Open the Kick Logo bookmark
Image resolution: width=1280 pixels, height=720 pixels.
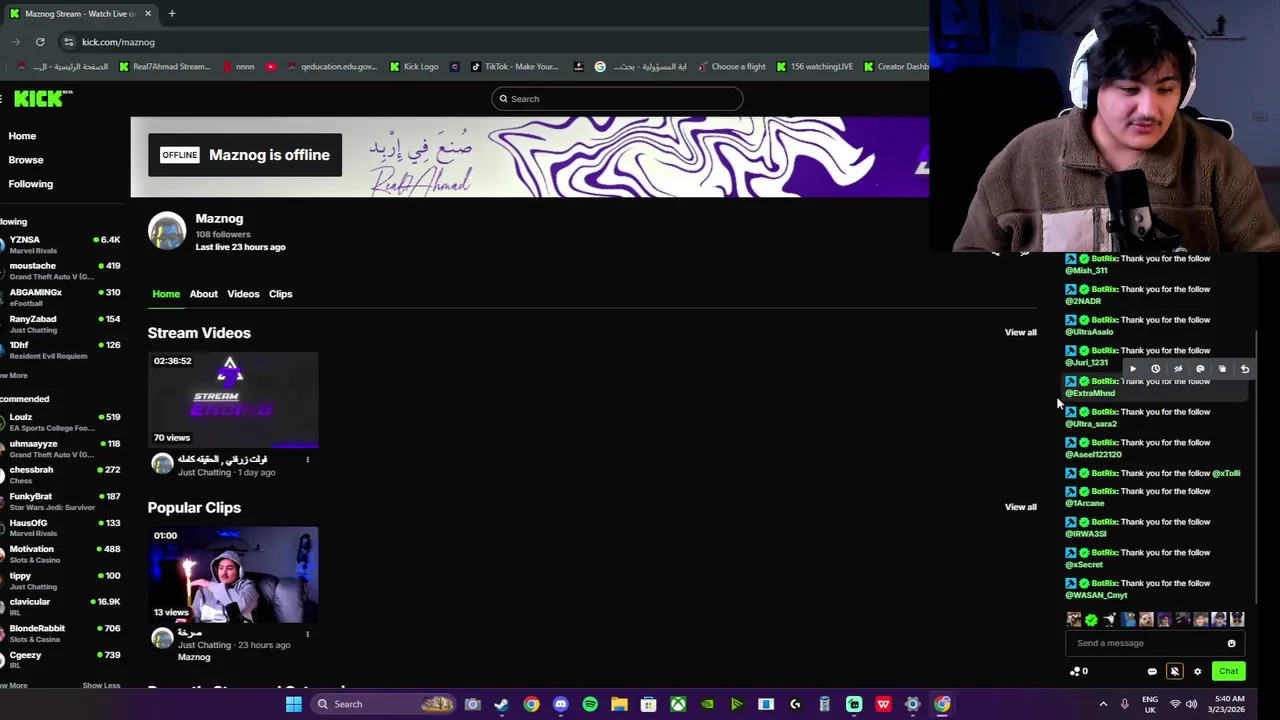tap(414, 67)
